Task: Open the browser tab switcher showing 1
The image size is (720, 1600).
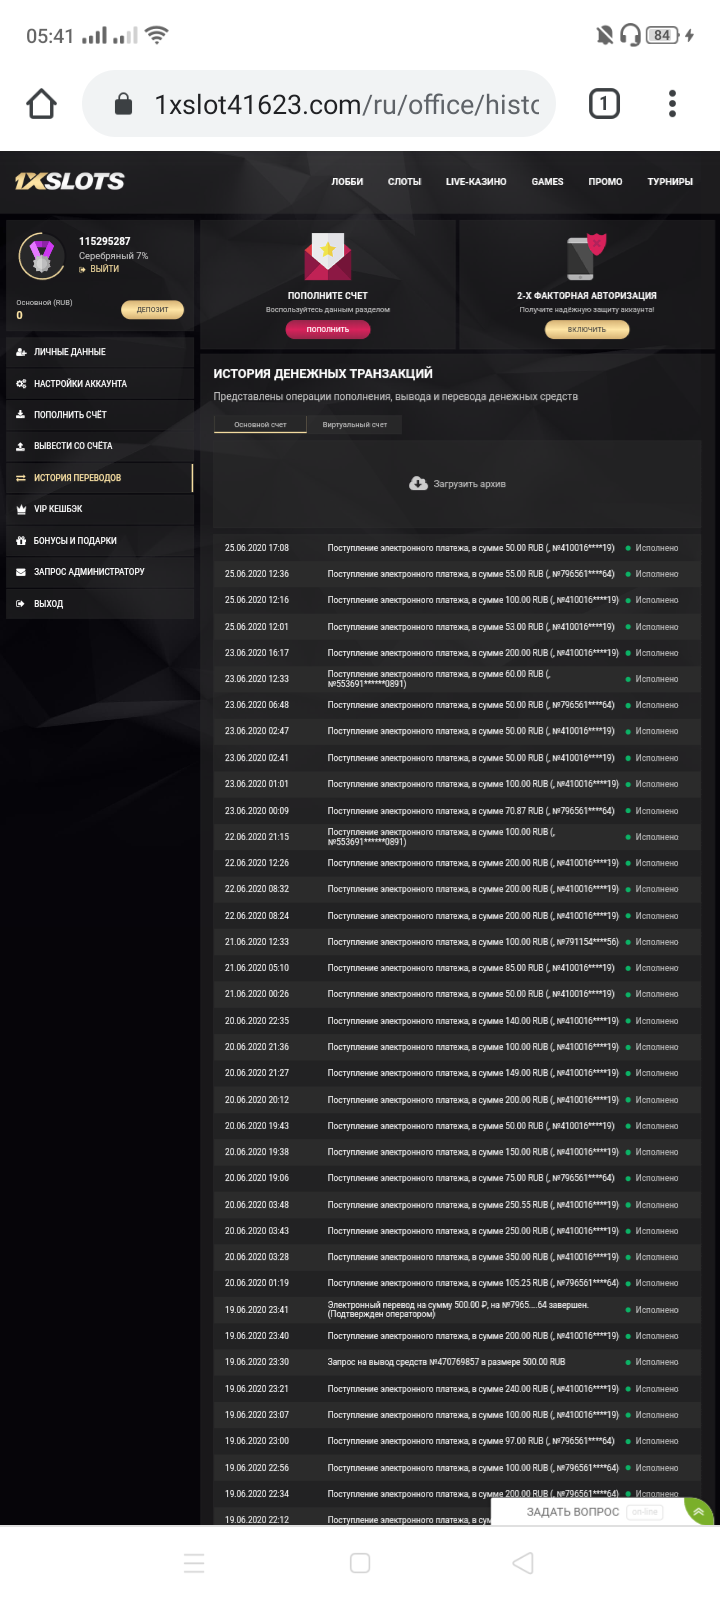Action: [x=604, y=104]
